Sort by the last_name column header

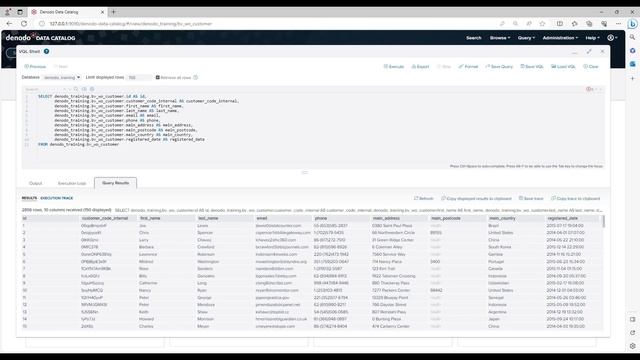pos(225,218)
